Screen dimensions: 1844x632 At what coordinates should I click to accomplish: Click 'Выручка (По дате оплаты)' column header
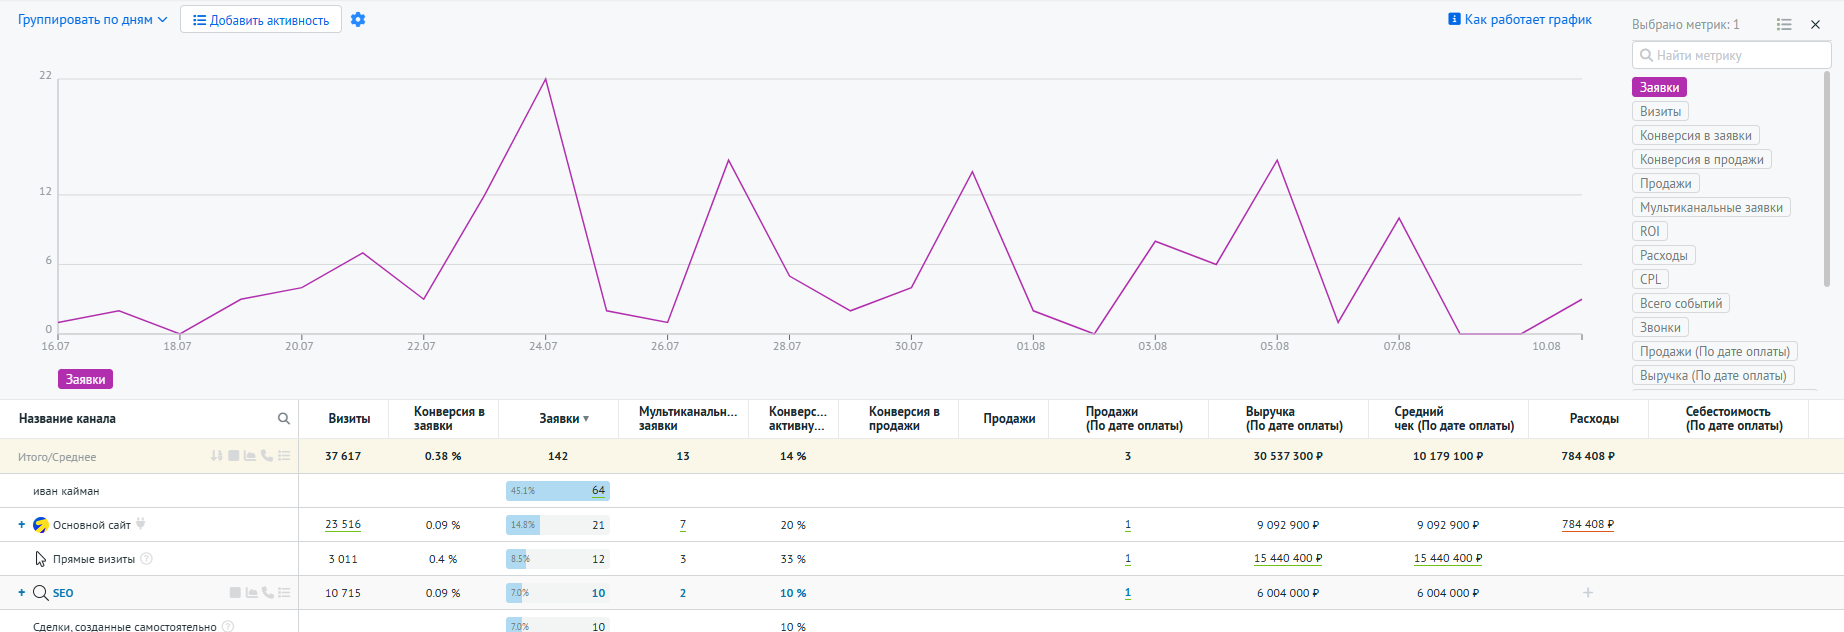click(1294, 419)
